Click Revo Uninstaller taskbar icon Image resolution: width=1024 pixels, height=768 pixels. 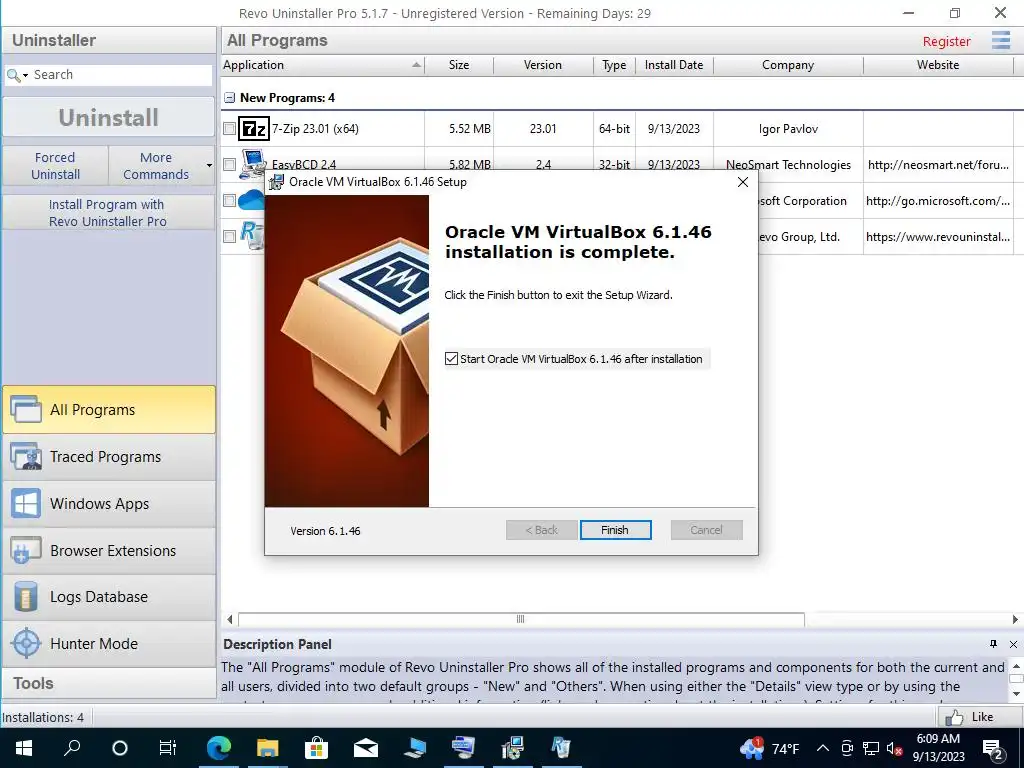pyautogui.click(x=561, y=748)
